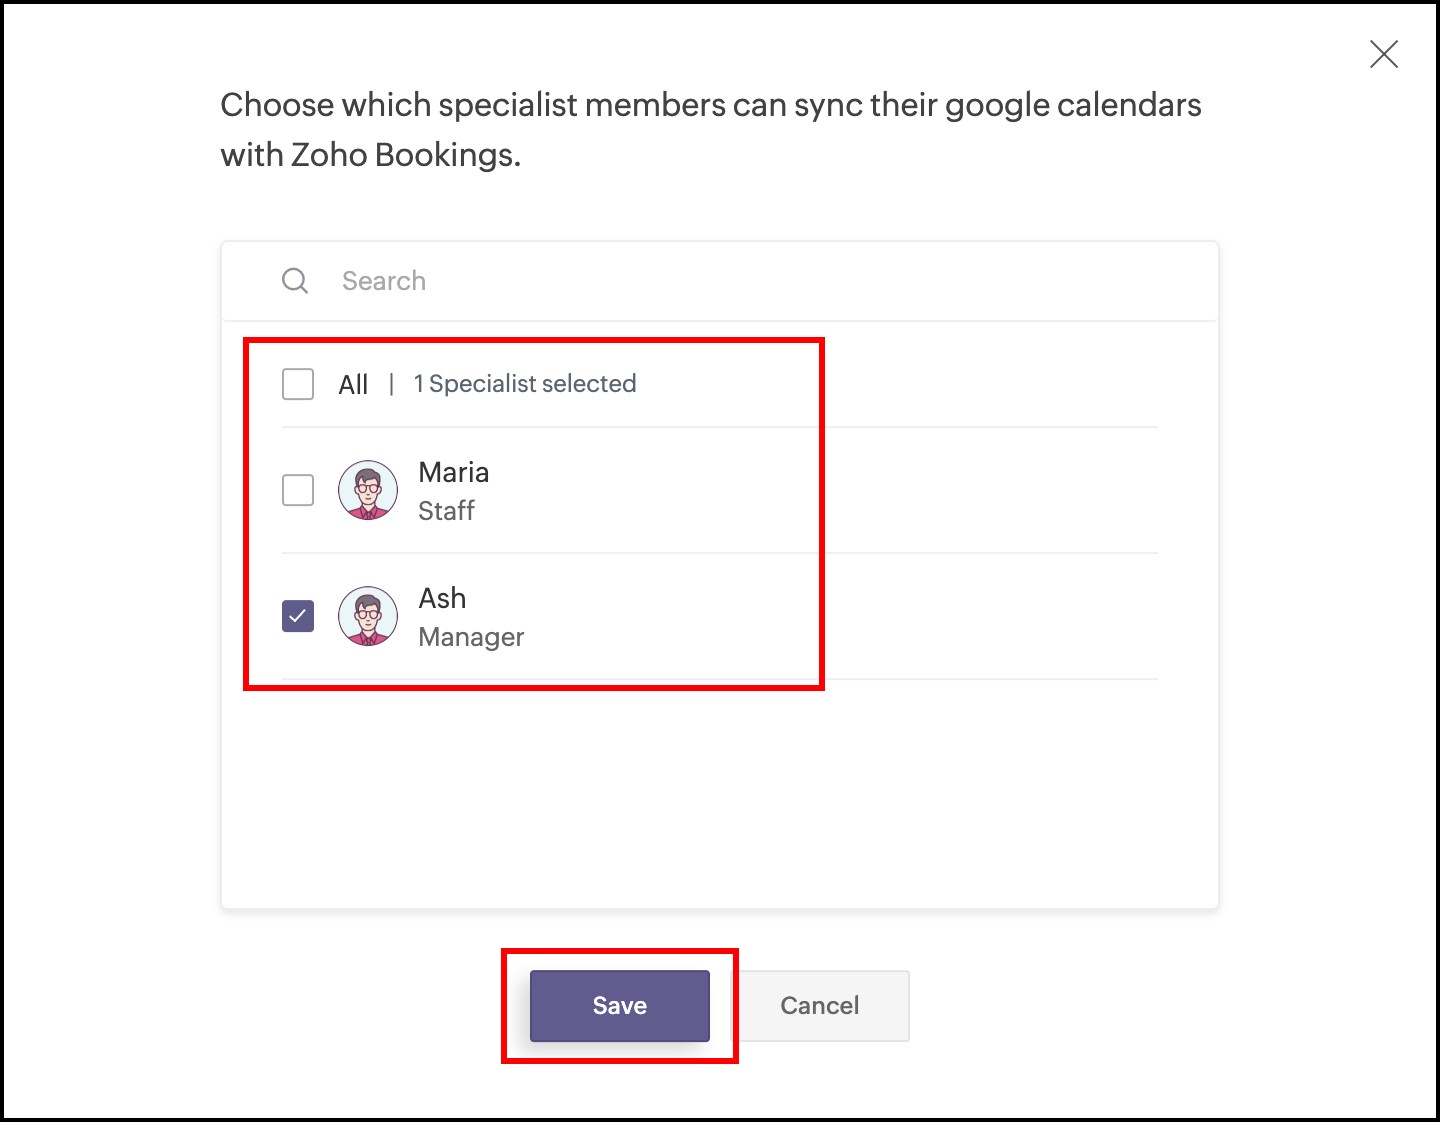Click the Staff role text
This screenshot has width=1440, height=1122.
pyautogui.click(x=446, y=511)
